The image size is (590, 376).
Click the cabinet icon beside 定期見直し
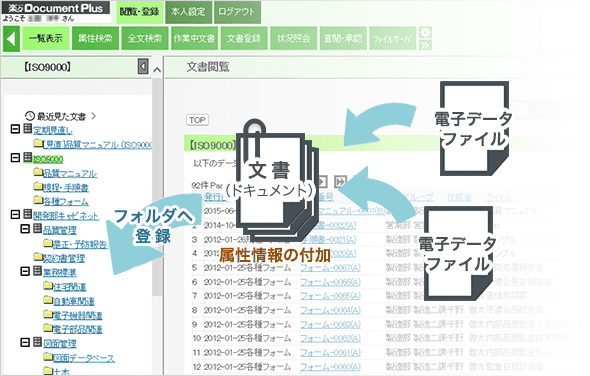pyautogui.click(x=27, y=129)
